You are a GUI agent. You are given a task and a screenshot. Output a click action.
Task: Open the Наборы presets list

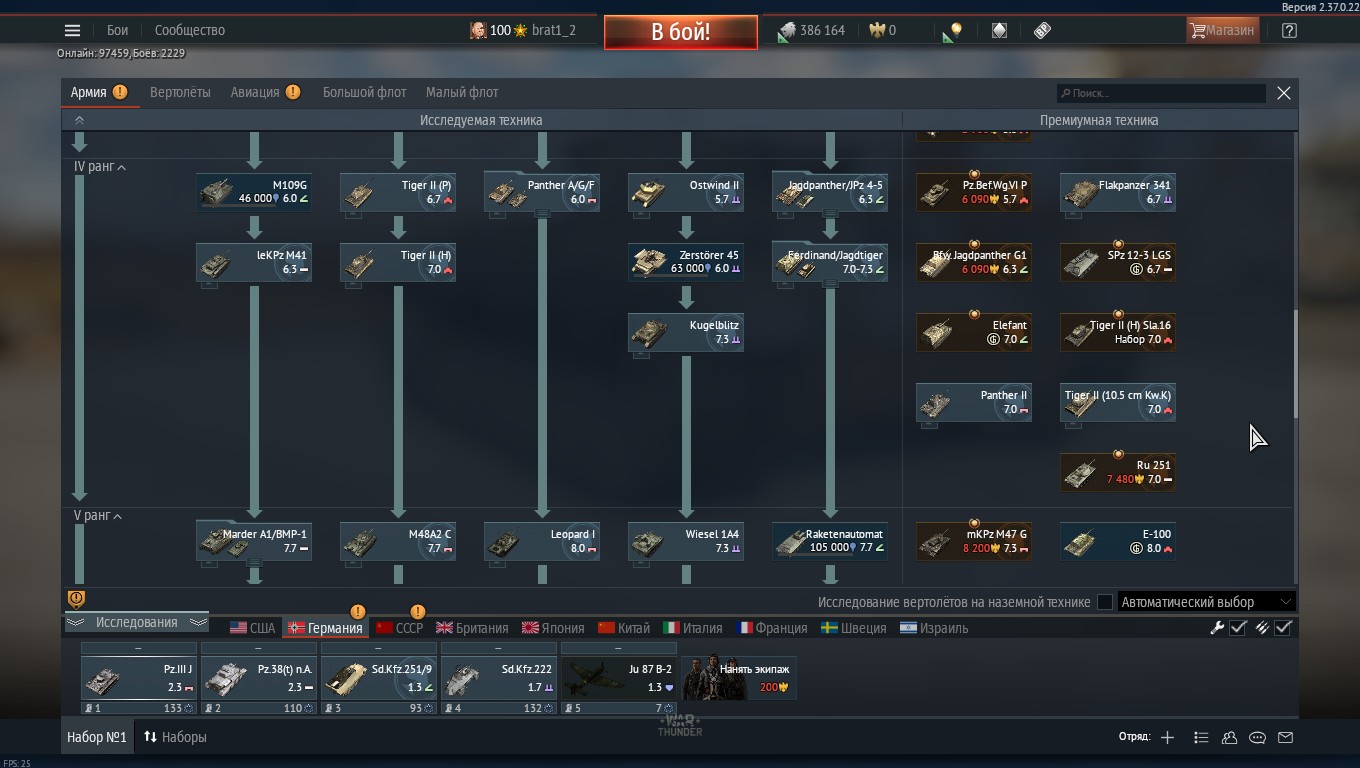click(175, 737)
